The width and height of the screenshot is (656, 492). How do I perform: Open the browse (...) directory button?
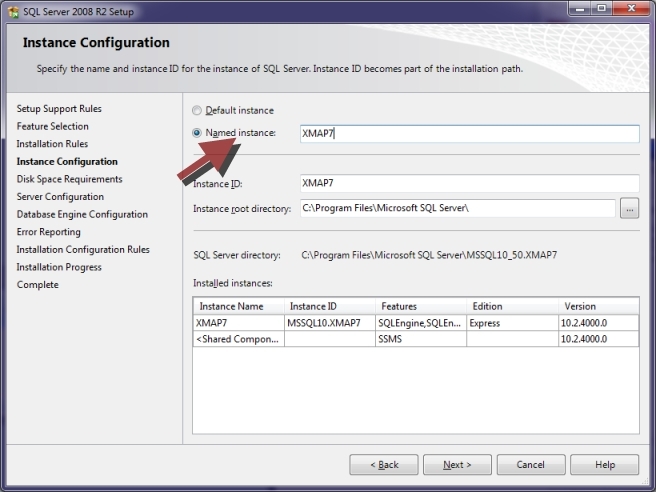pyautogui.click(x=629, y=208)
